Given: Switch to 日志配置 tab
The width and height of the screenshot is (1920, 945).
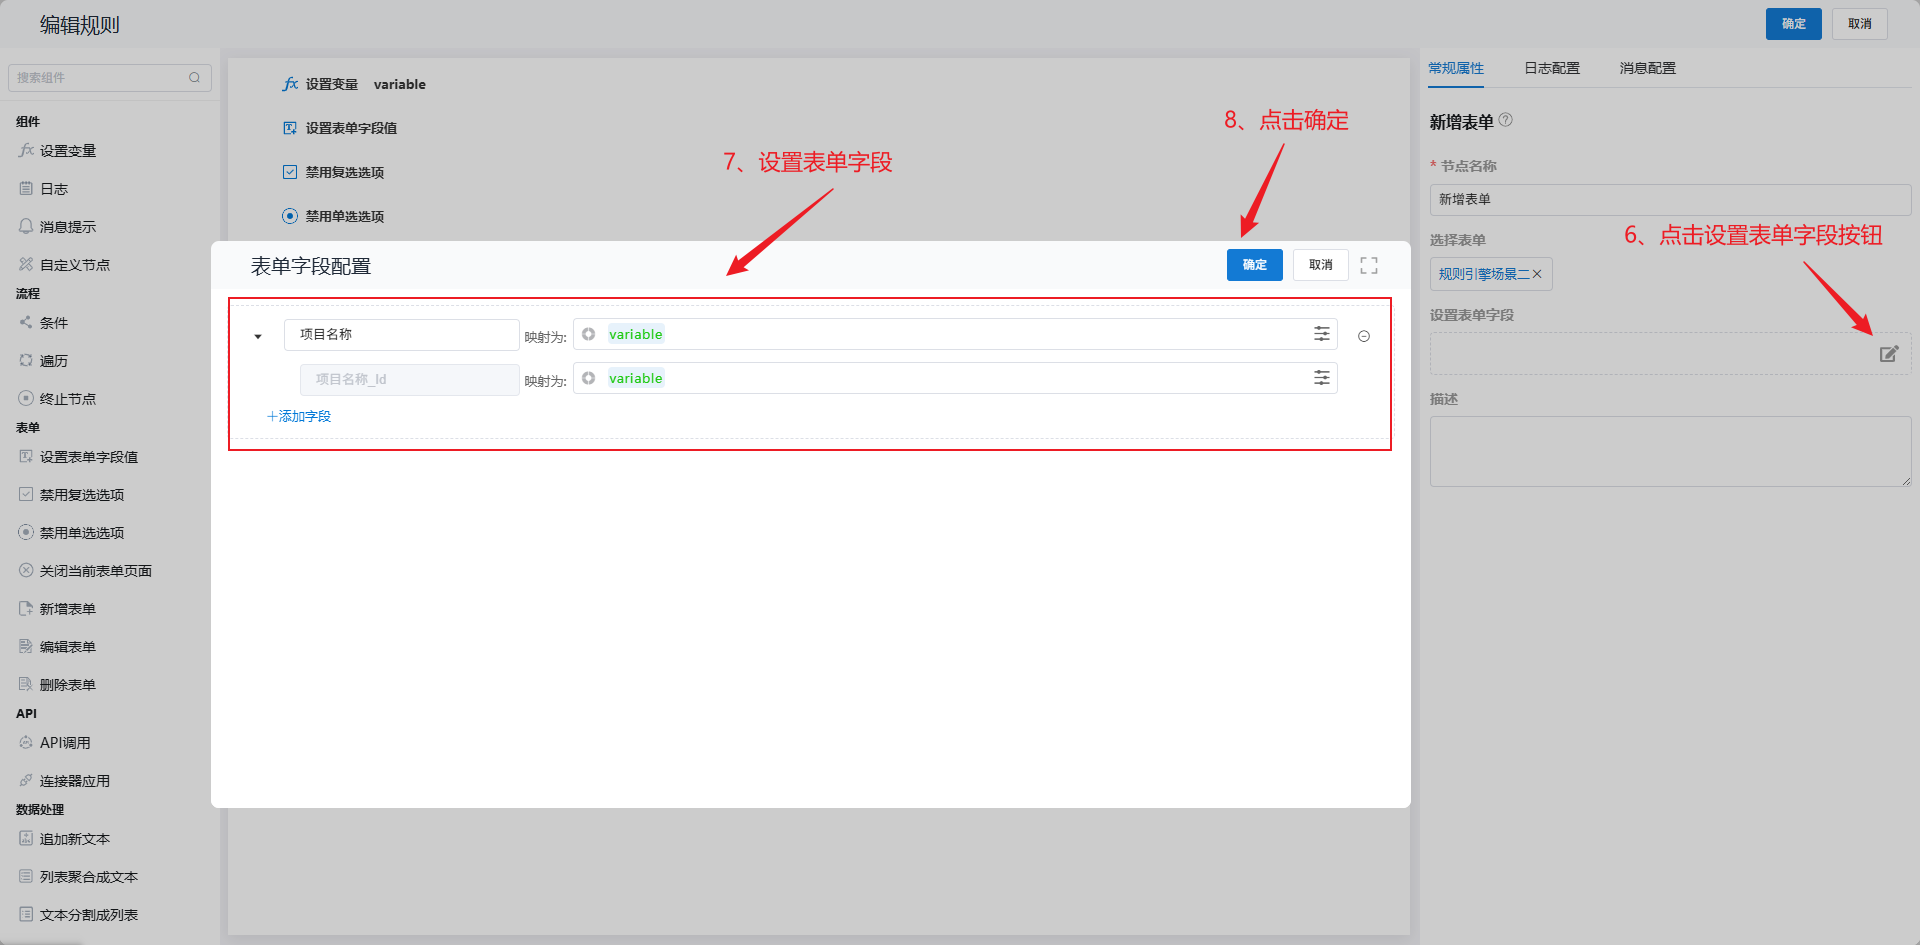Looking at the screenshot, I should (x=1551, y=68).
